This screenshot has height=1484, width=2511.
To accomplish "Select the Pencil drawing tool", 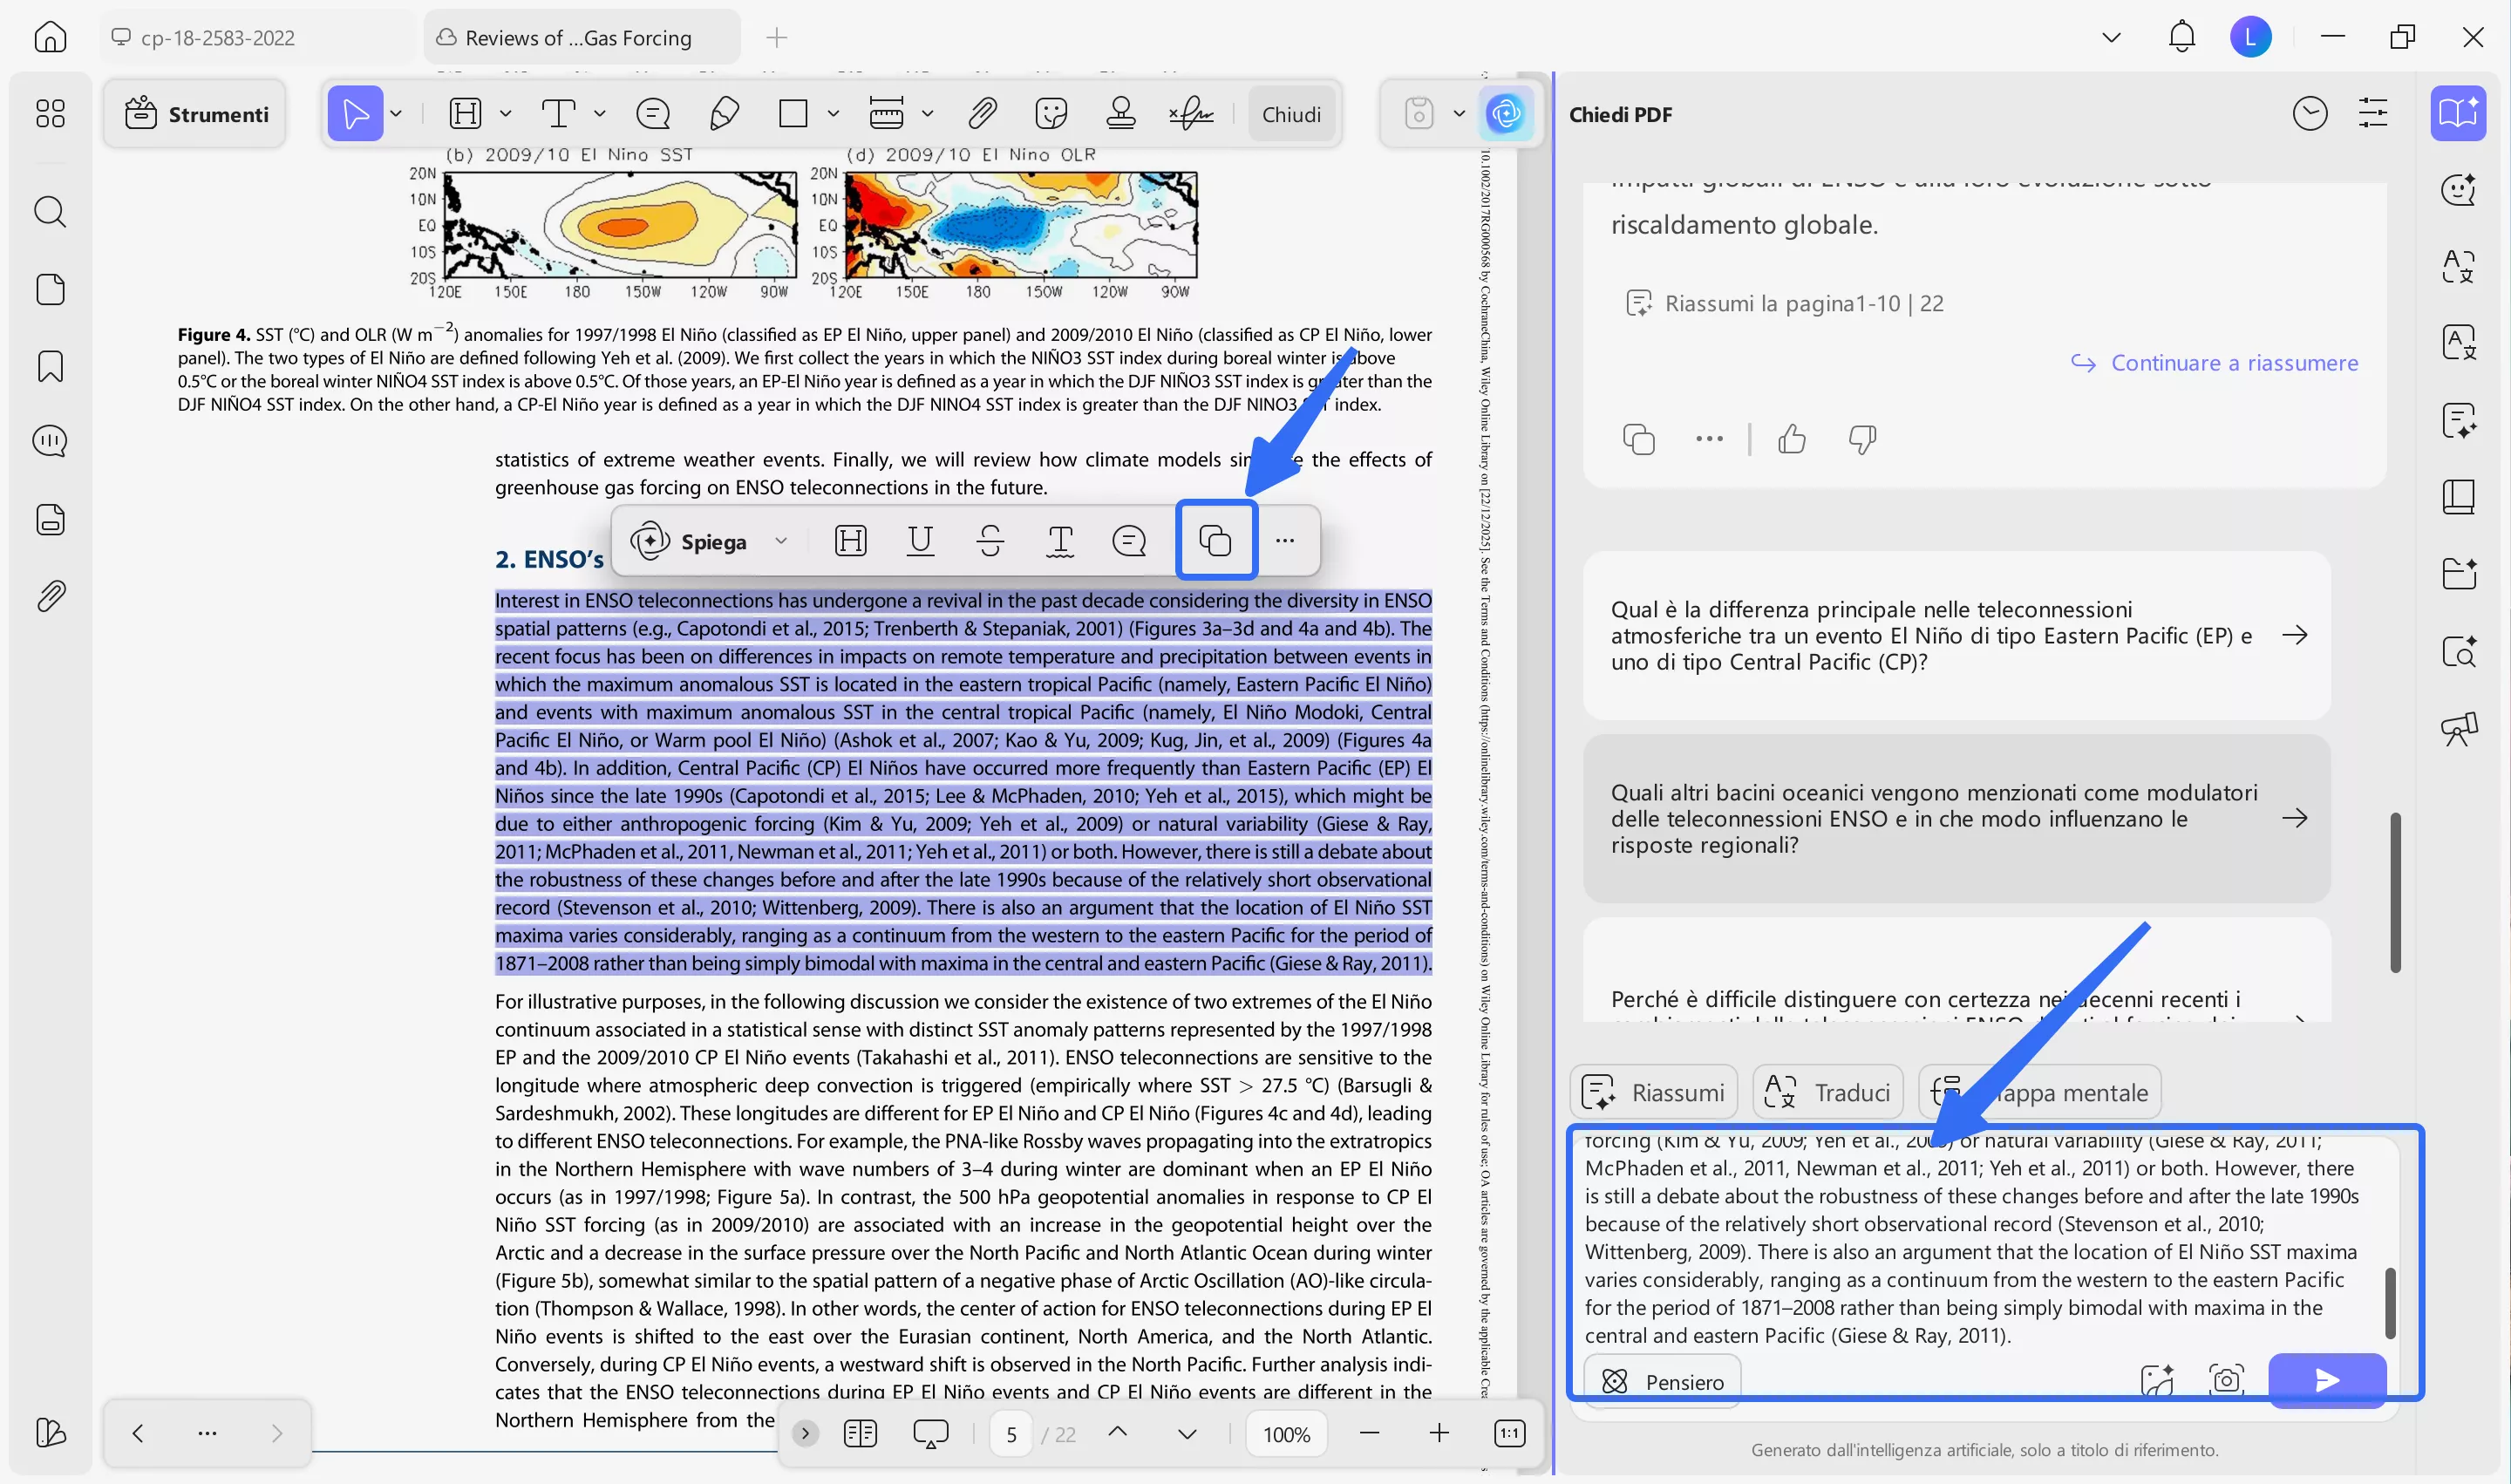I will pyautogui.click(x=725, y=112).
